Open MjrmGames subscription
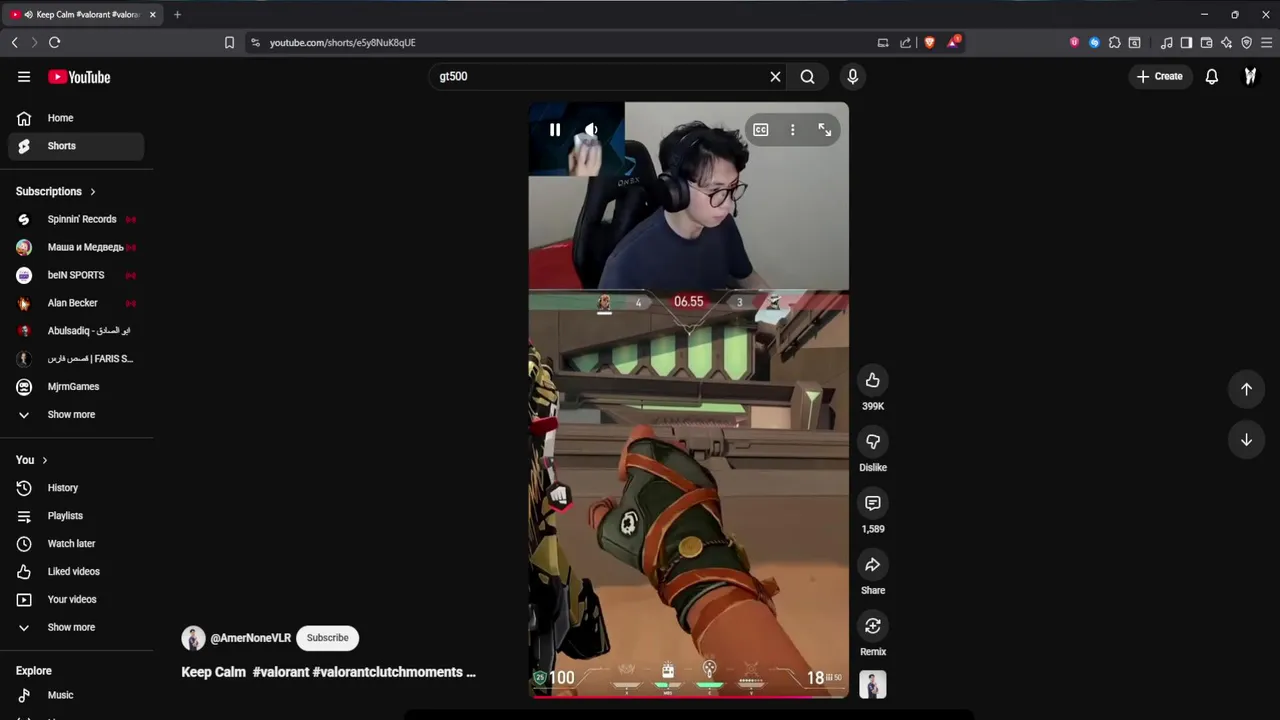1280x720 pixels. 76,387
